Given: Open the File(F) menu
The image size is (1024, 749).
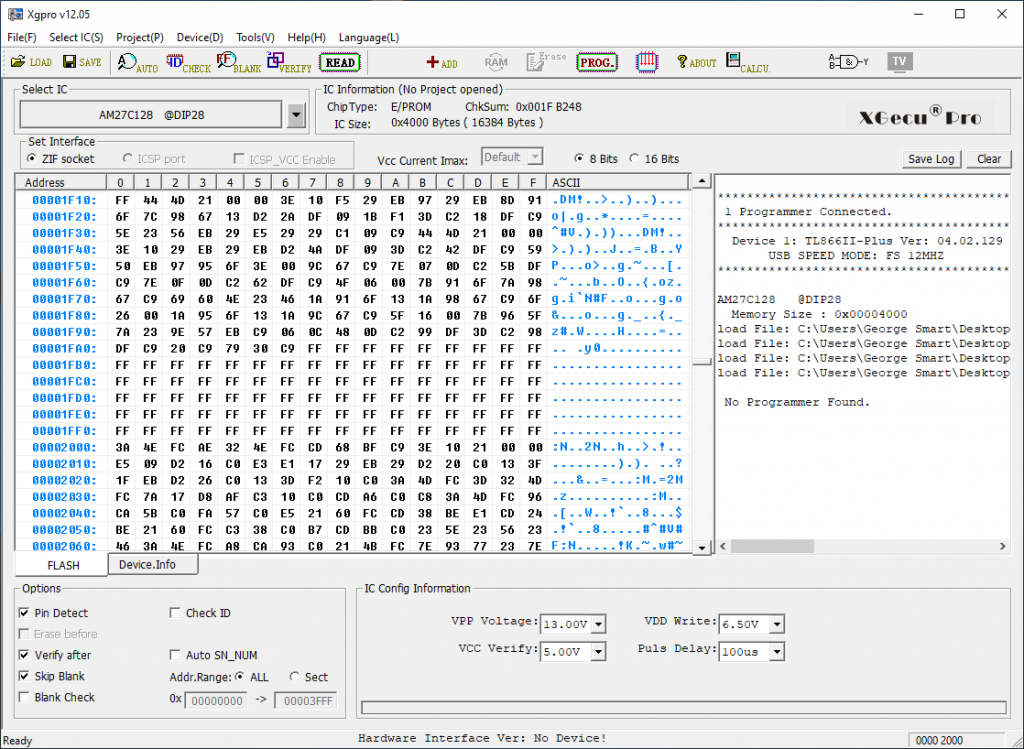Looking at the screenshot, I should click(x=22, y=38).
